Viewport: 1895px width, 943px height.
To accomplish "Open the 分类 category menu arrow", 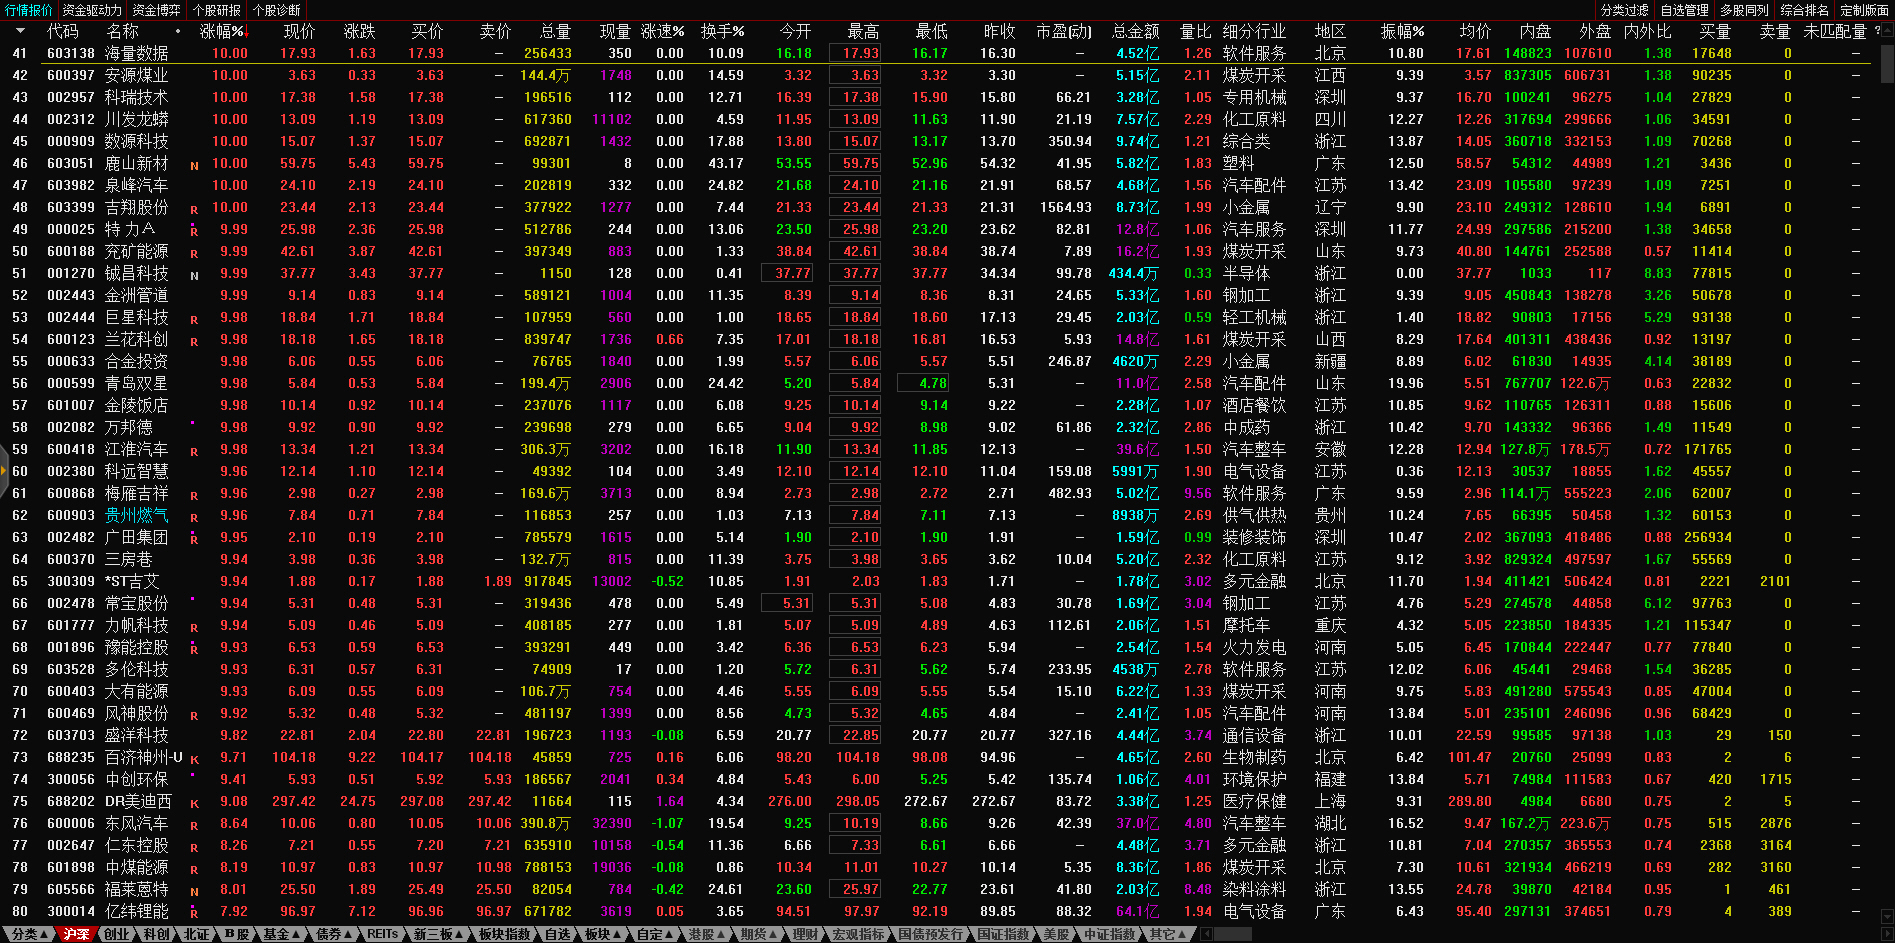I will point(43,934).
